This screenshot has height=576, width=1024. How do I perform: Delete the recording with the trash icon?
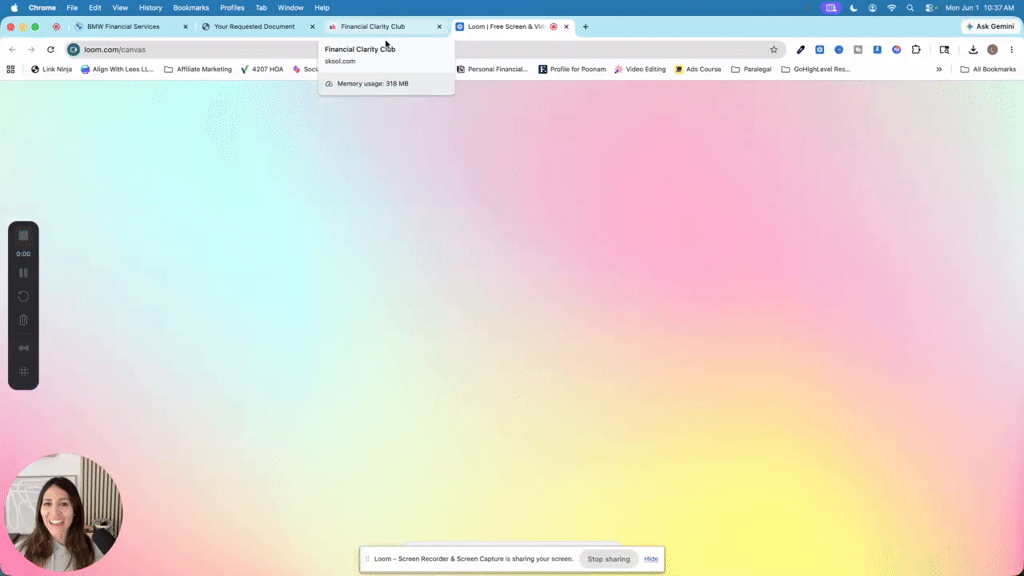[x=24, y=320]
